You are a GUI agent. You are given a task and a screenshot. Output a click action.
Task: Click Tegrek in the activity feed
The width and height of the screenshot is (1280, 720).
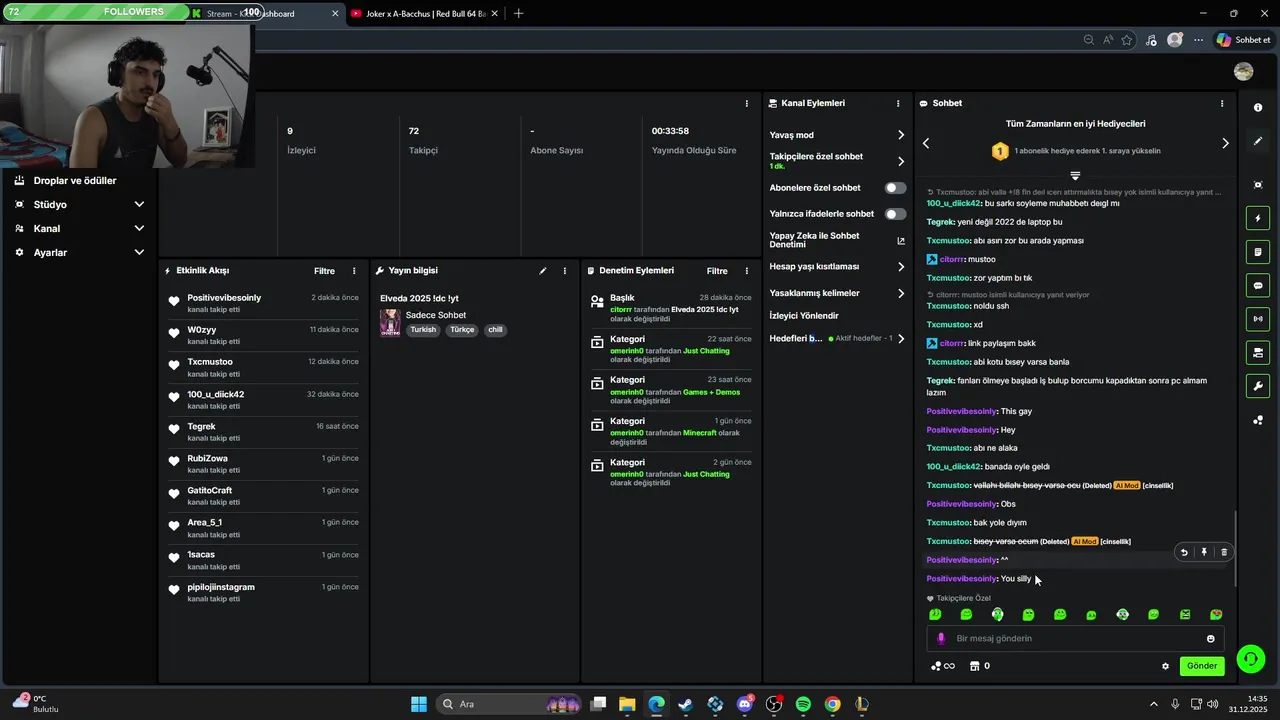[x=201, y=427]
